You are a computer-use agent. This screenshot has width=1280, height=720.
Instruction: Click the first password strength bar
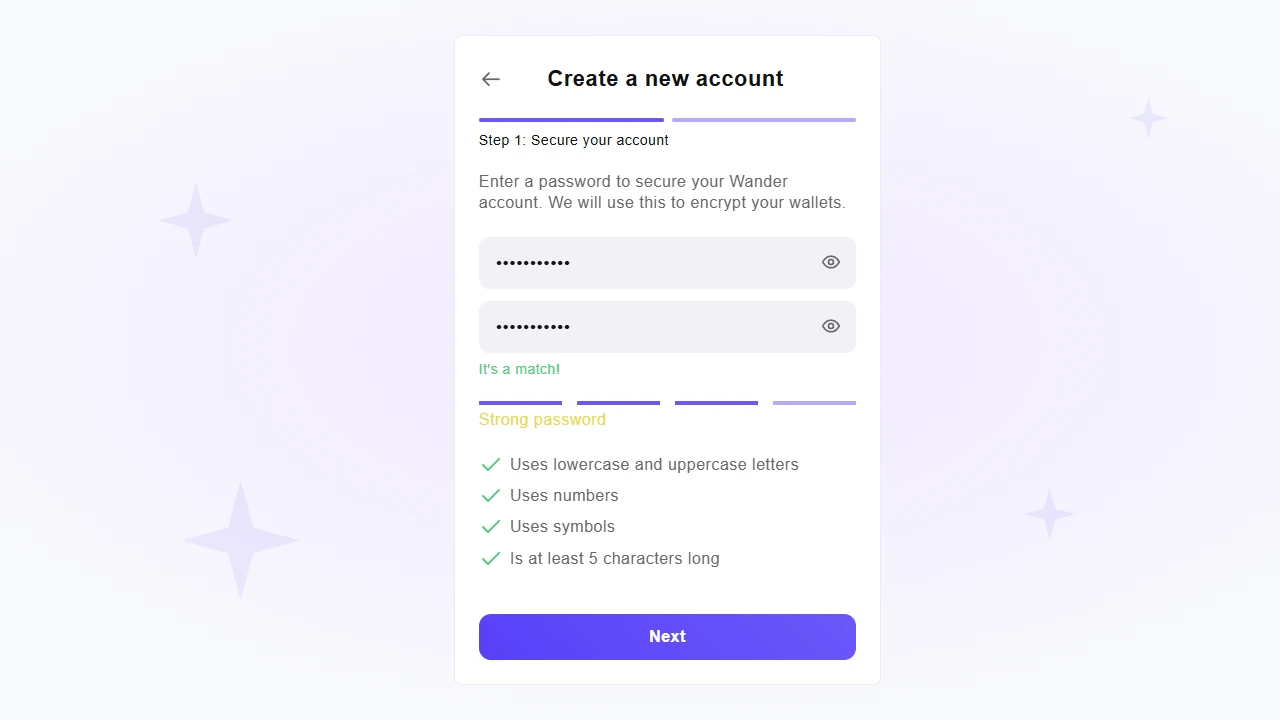click(520, 403)
